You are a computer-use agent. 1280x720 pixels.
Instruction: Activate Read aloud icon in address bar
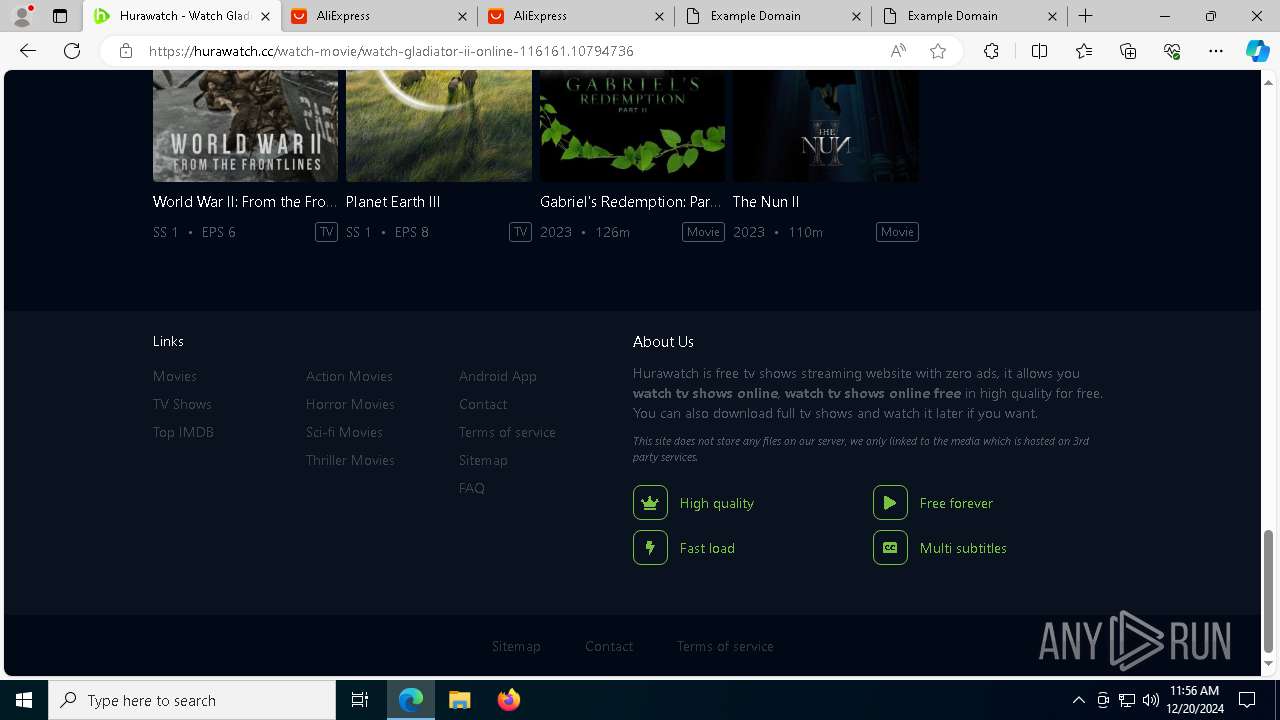coord(898,51)
